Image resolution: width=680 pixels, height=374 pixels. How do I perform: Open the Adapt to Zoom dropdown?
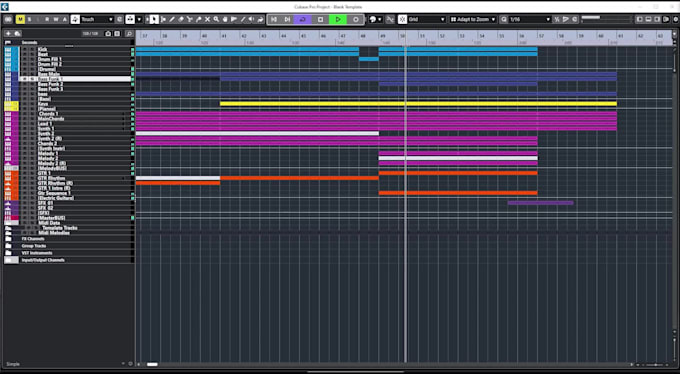pos(473,20)
